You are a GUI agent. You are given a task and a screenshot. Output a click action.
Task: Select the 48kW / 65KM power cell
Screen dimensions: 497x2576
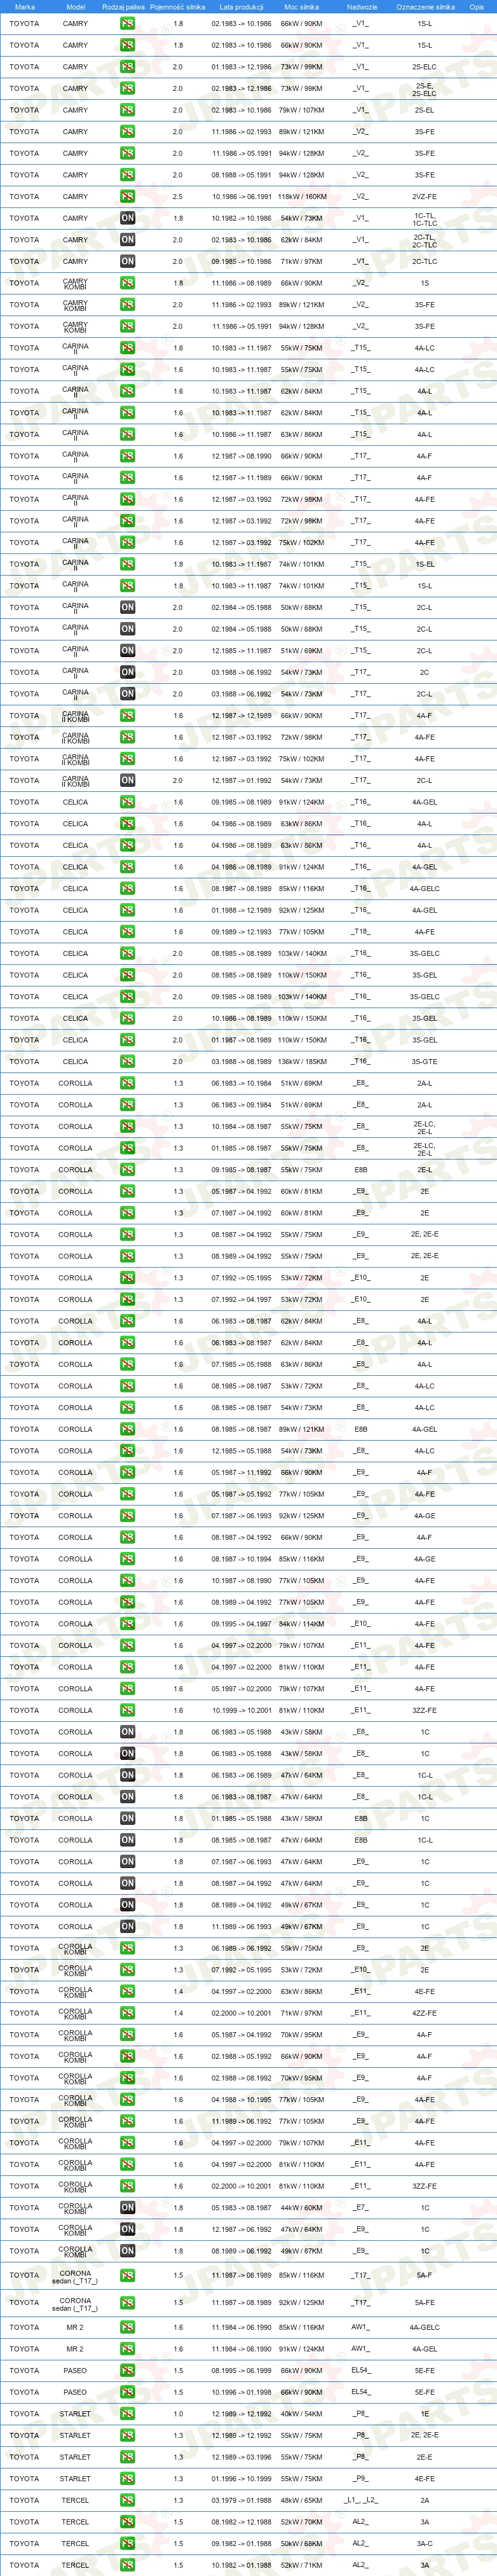(302, 2500)
